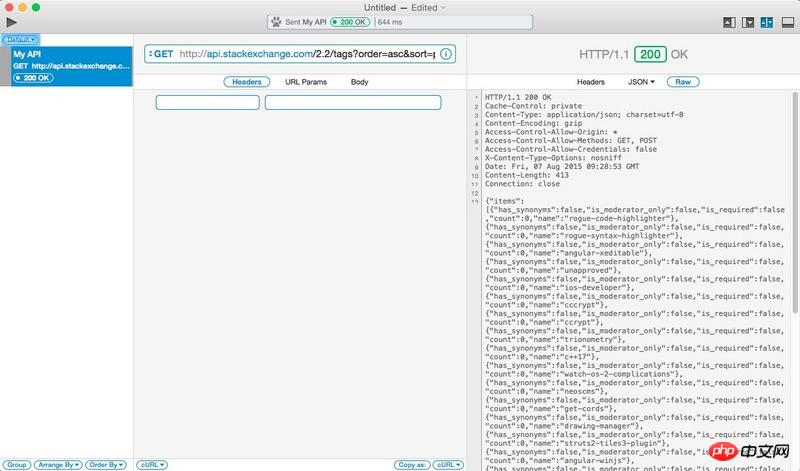Click the 'struts2-tiles3-plugin' name text
This screenshot has height=471, width=800.
click(x=613, y=443)
